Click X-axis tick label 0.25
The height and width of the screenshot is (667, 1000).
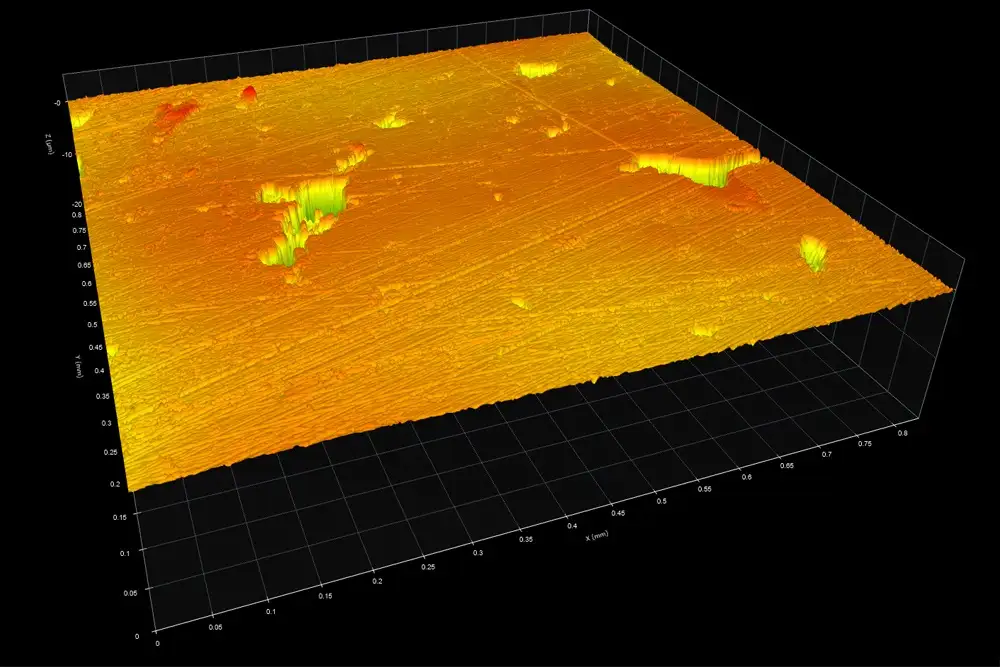click(x=428, y=567)
